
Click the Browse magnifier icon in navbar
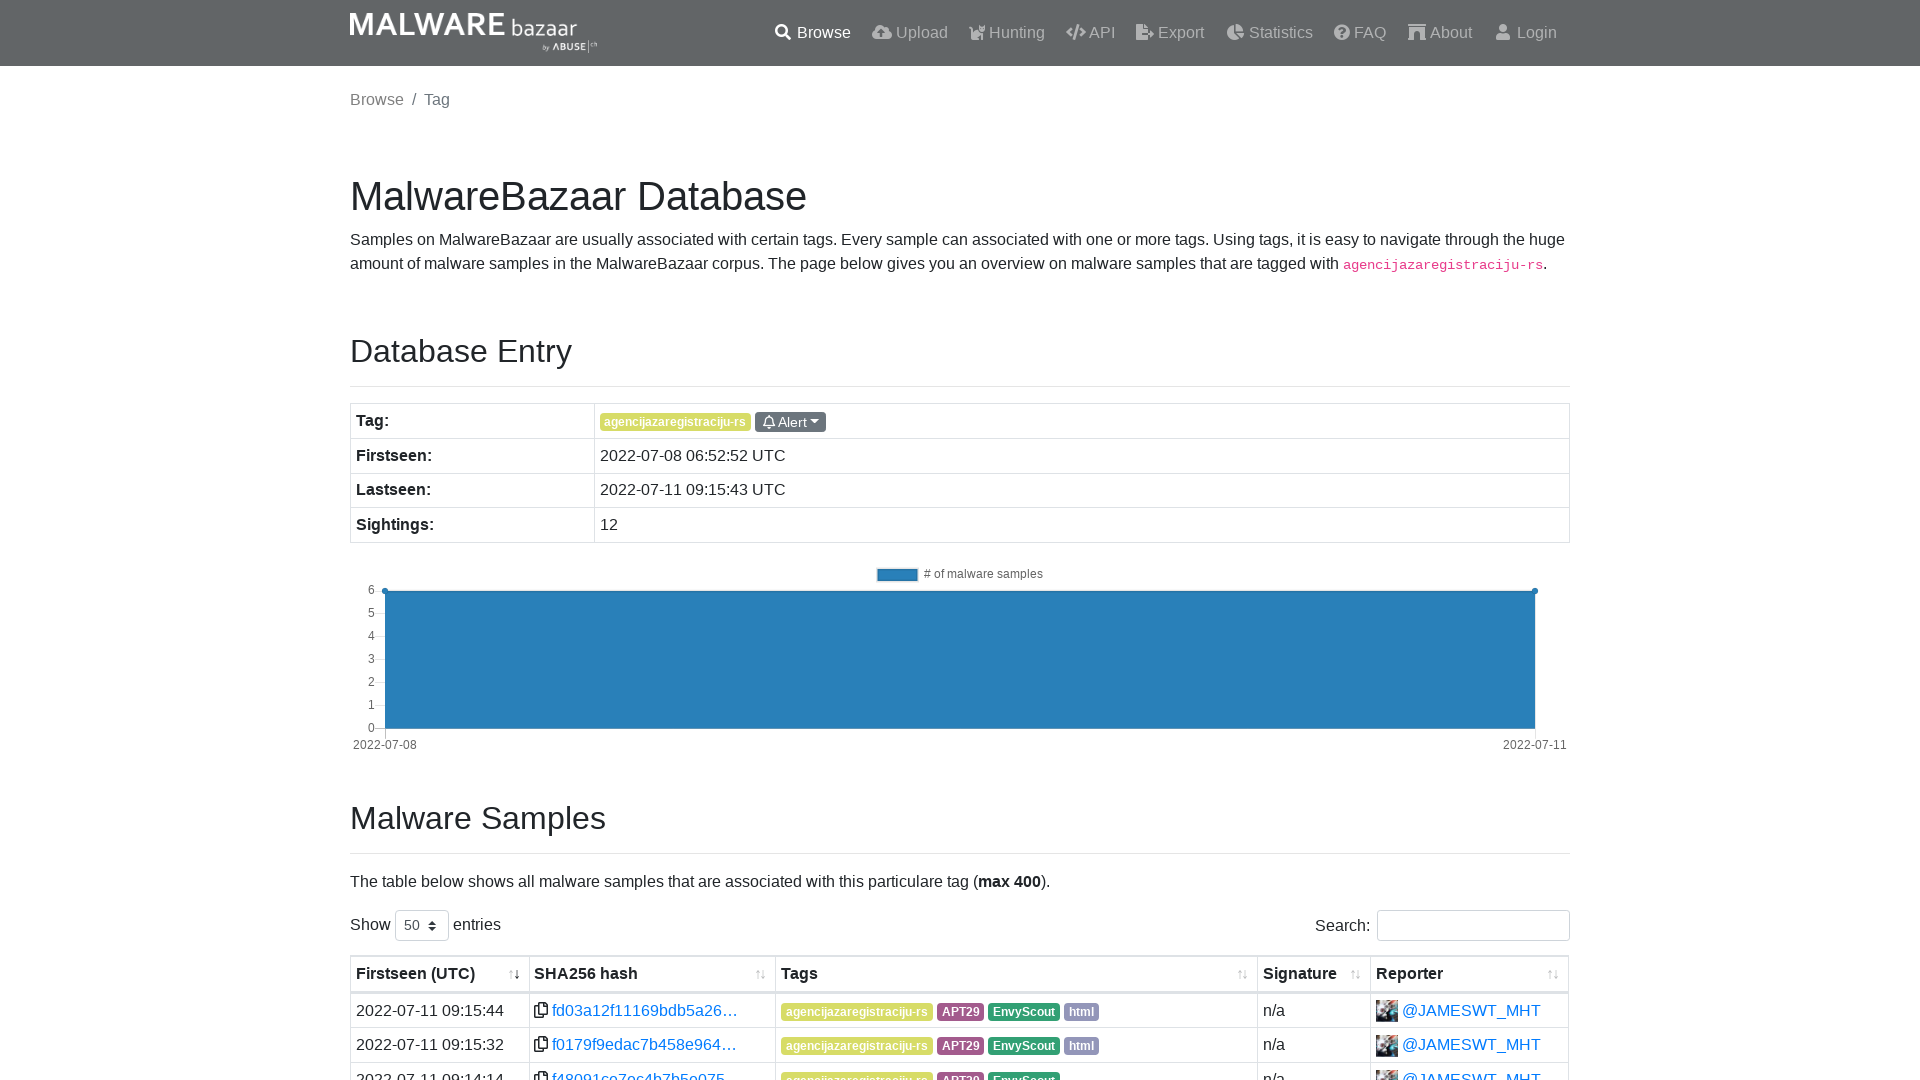[783, 32]
